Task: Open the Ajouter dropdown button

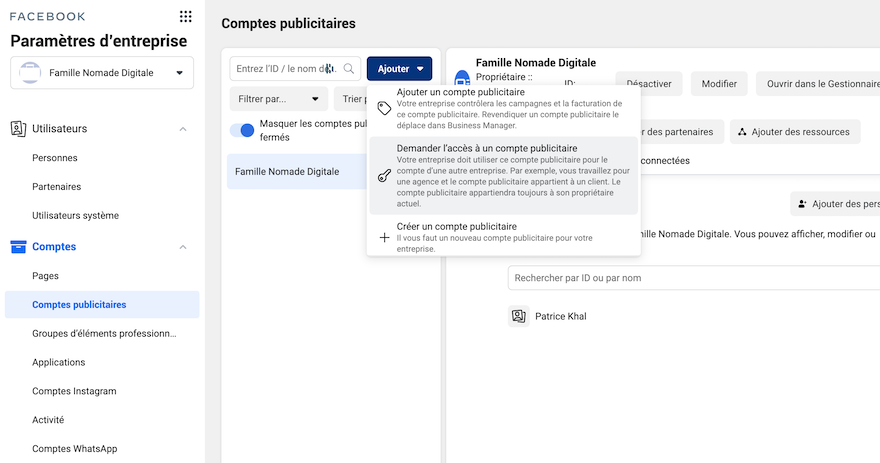Action: [x=399, y=68]
